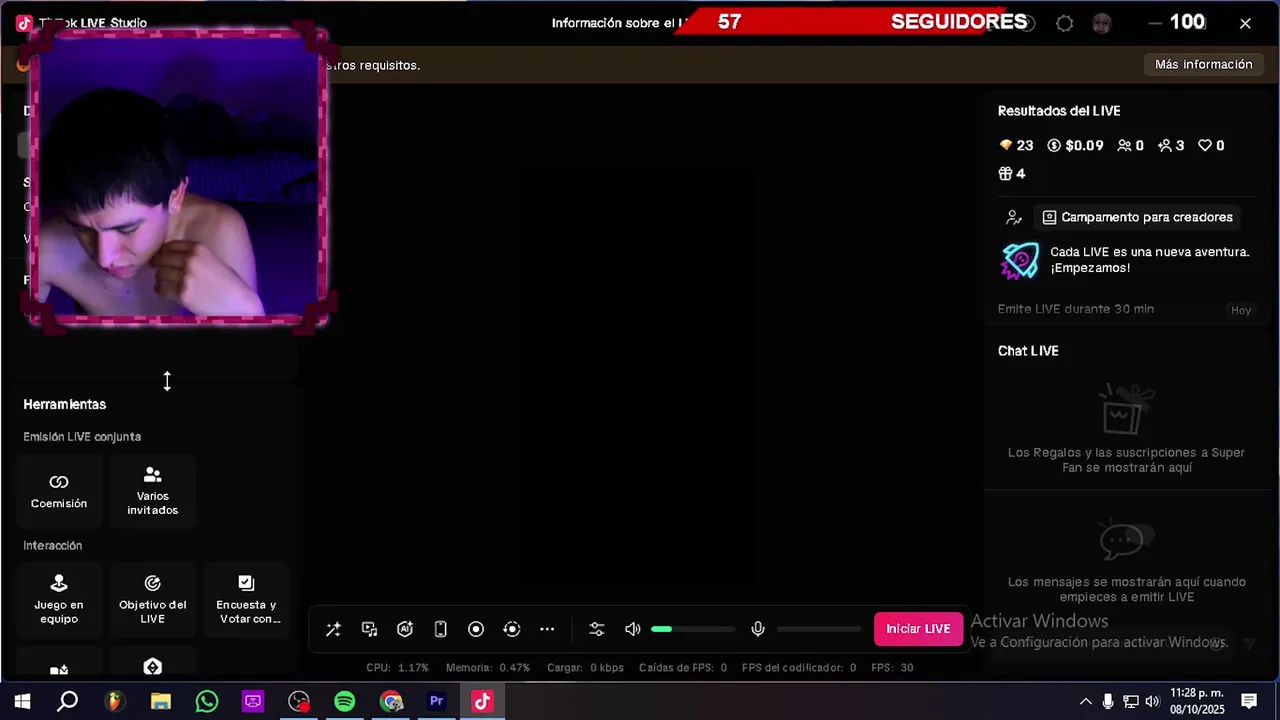Open File Explorer from taskbar
Image resolution: width=1280 pixels, height=720 pixels.
click(x=160, y=702)
